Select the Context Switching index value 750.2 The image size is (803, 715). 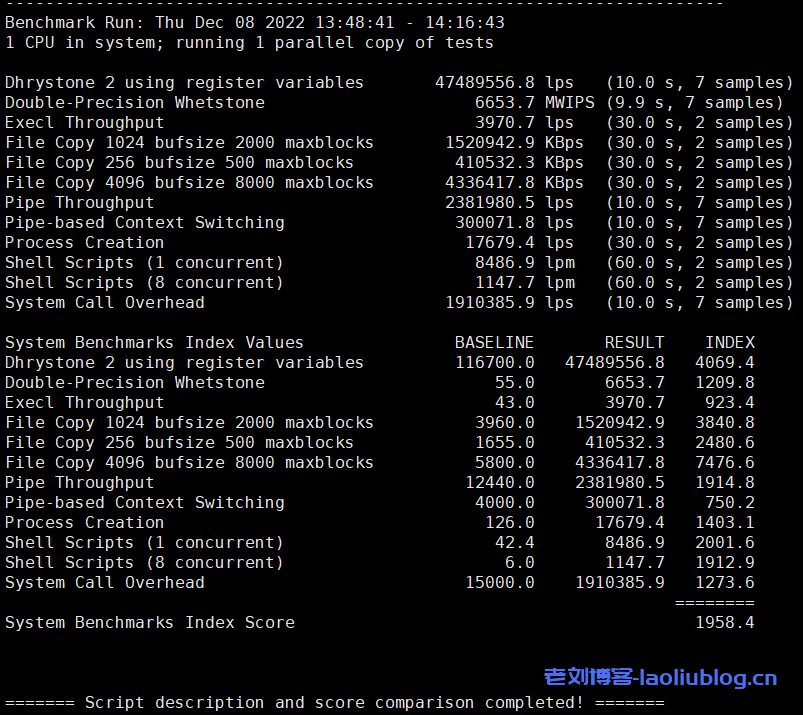point(729,502)
